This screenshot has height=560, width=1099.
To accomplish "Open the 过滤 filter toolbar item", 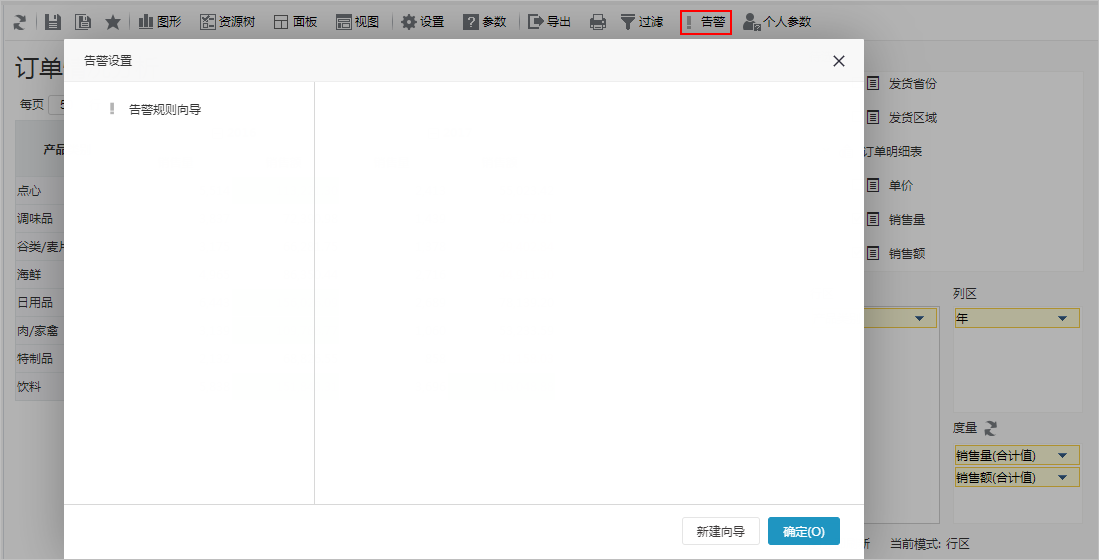I will 642,22.
